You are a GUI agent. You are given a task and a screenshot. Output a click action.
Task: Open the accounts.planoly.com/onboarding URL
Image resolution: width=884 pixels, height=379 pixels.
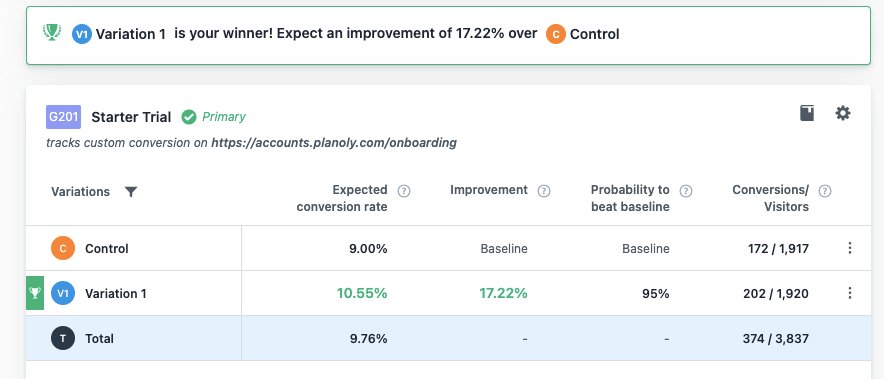[x=334, y=143]
